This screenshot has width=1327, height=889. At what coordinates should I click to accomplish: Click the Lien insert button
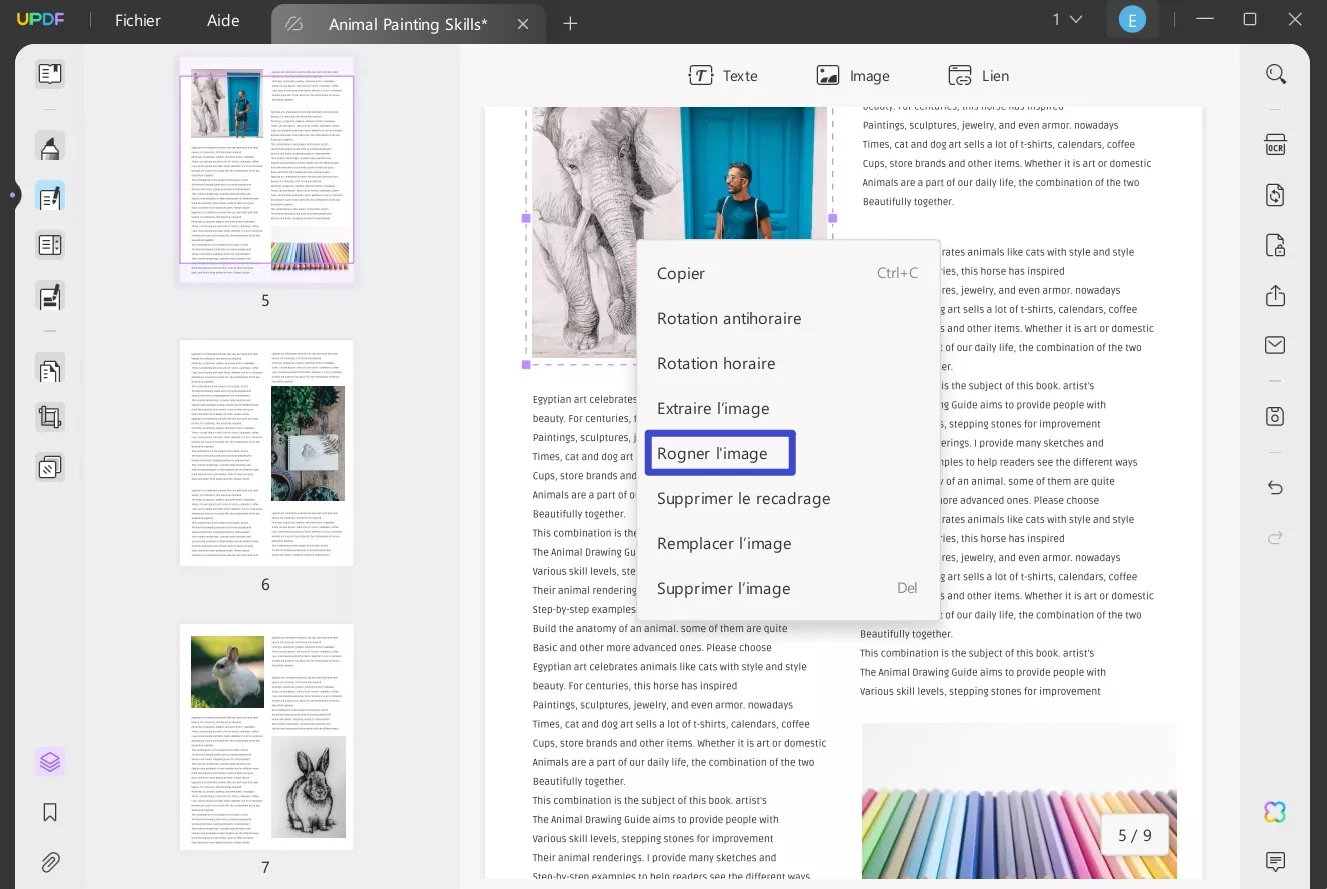click(978, 76)
